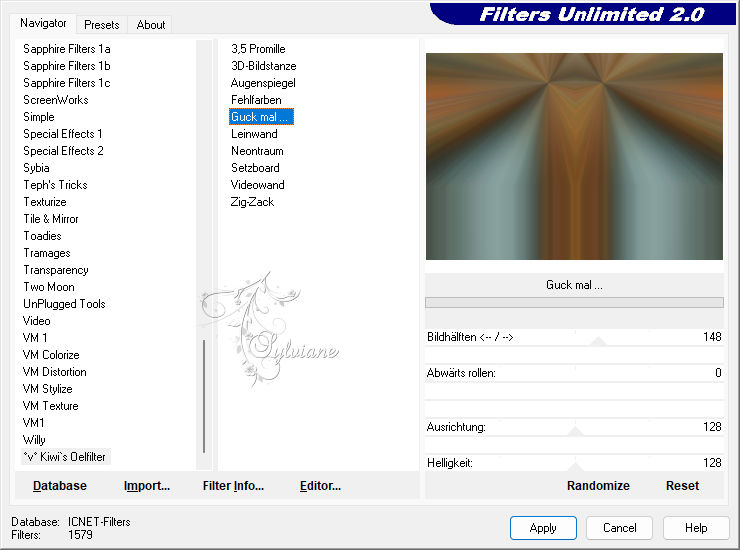Screen dimensions: 740x550
Task: Open Filter Info...
Action: click(233, 485)
